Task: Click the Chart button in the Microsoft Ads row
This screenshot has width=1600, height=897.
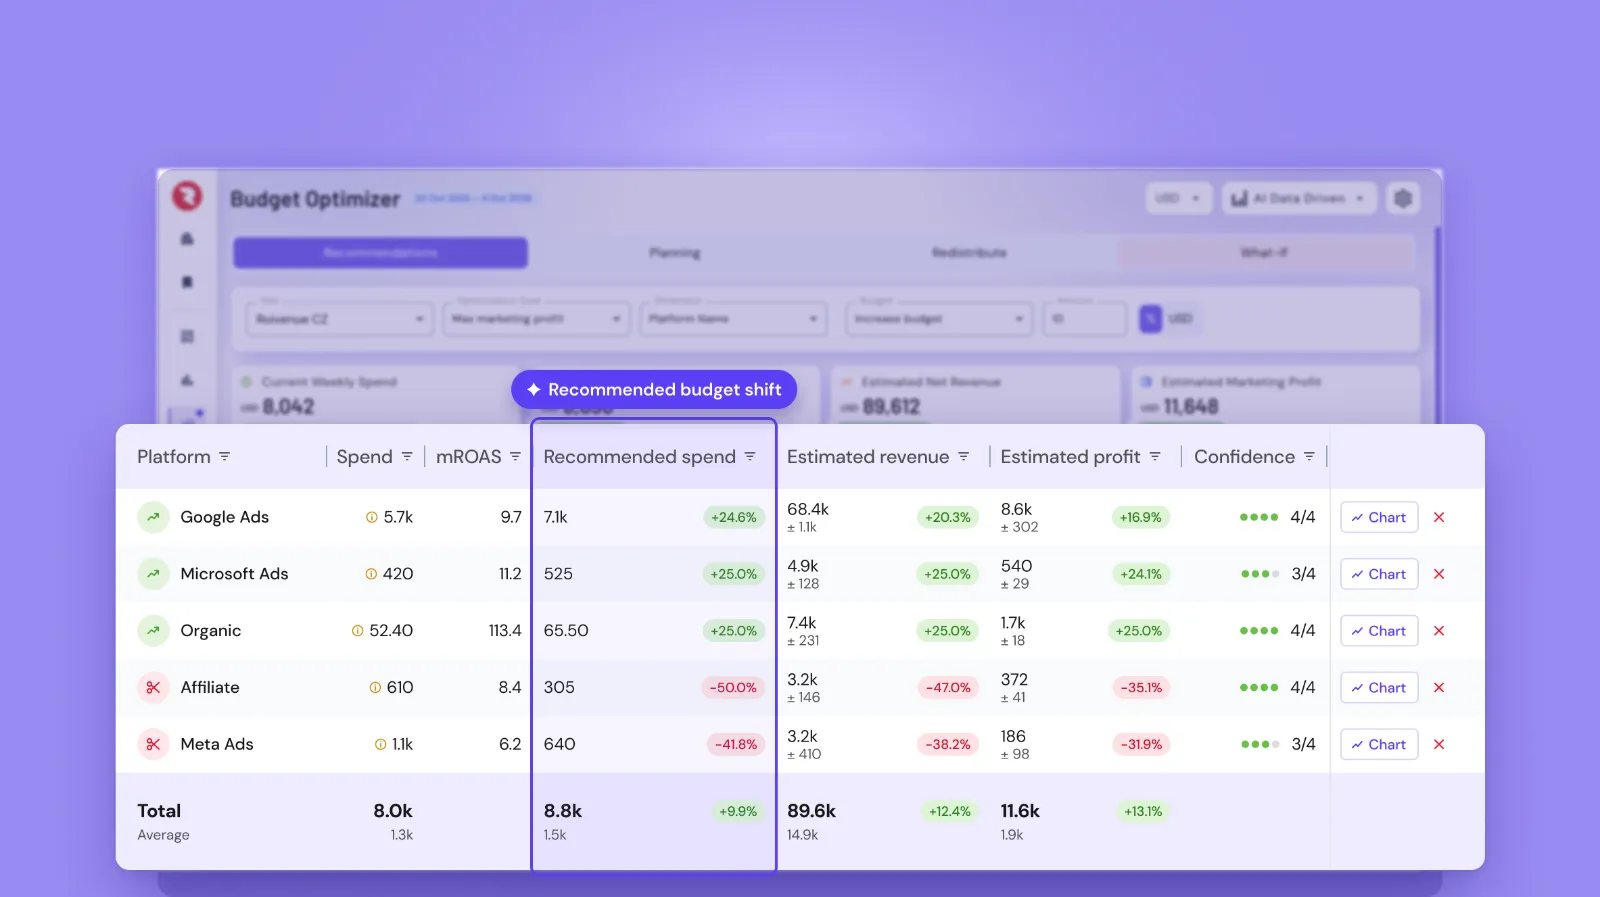Action: [x=1379, y=574]
